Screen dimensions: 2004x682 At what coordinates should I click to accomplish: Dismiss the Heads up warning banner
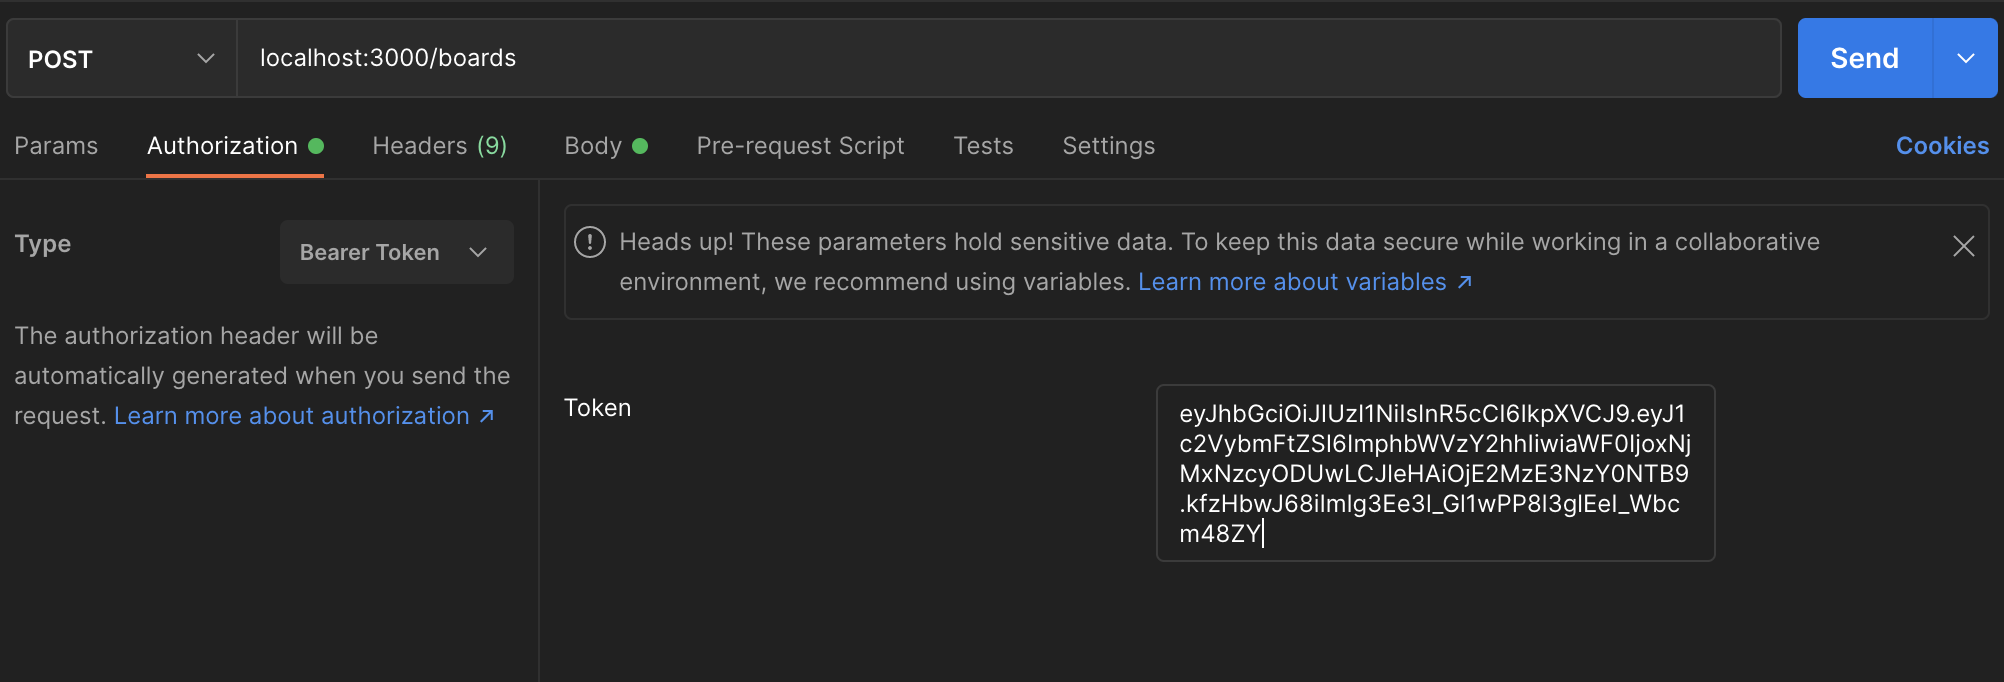(x=1963, y=246)
